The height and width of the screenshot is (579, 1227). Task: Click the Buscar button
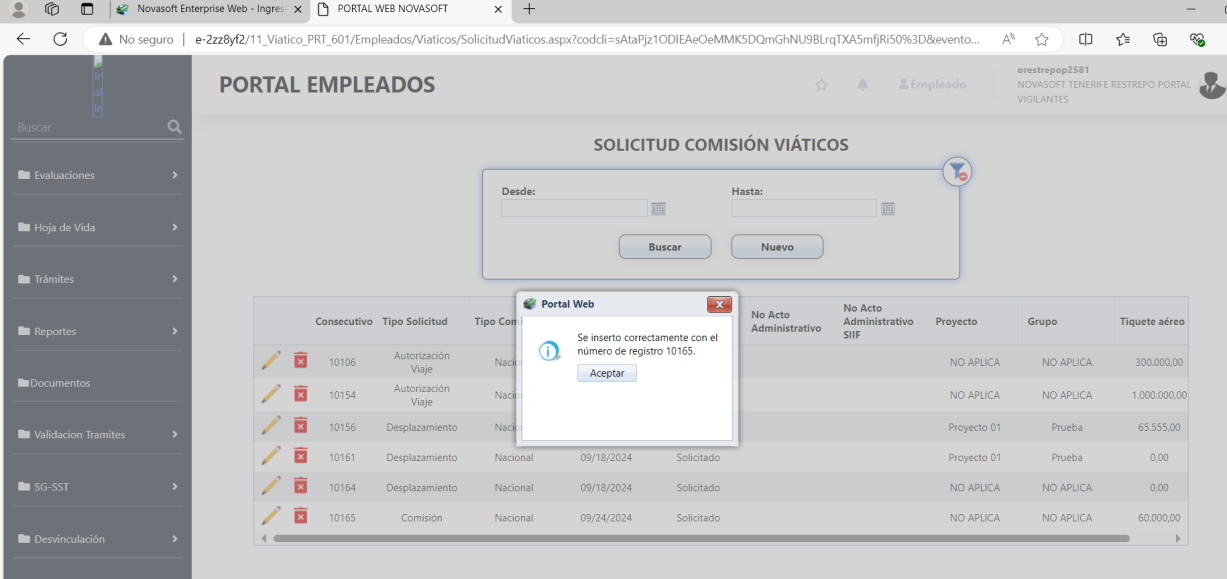[665, 247]
